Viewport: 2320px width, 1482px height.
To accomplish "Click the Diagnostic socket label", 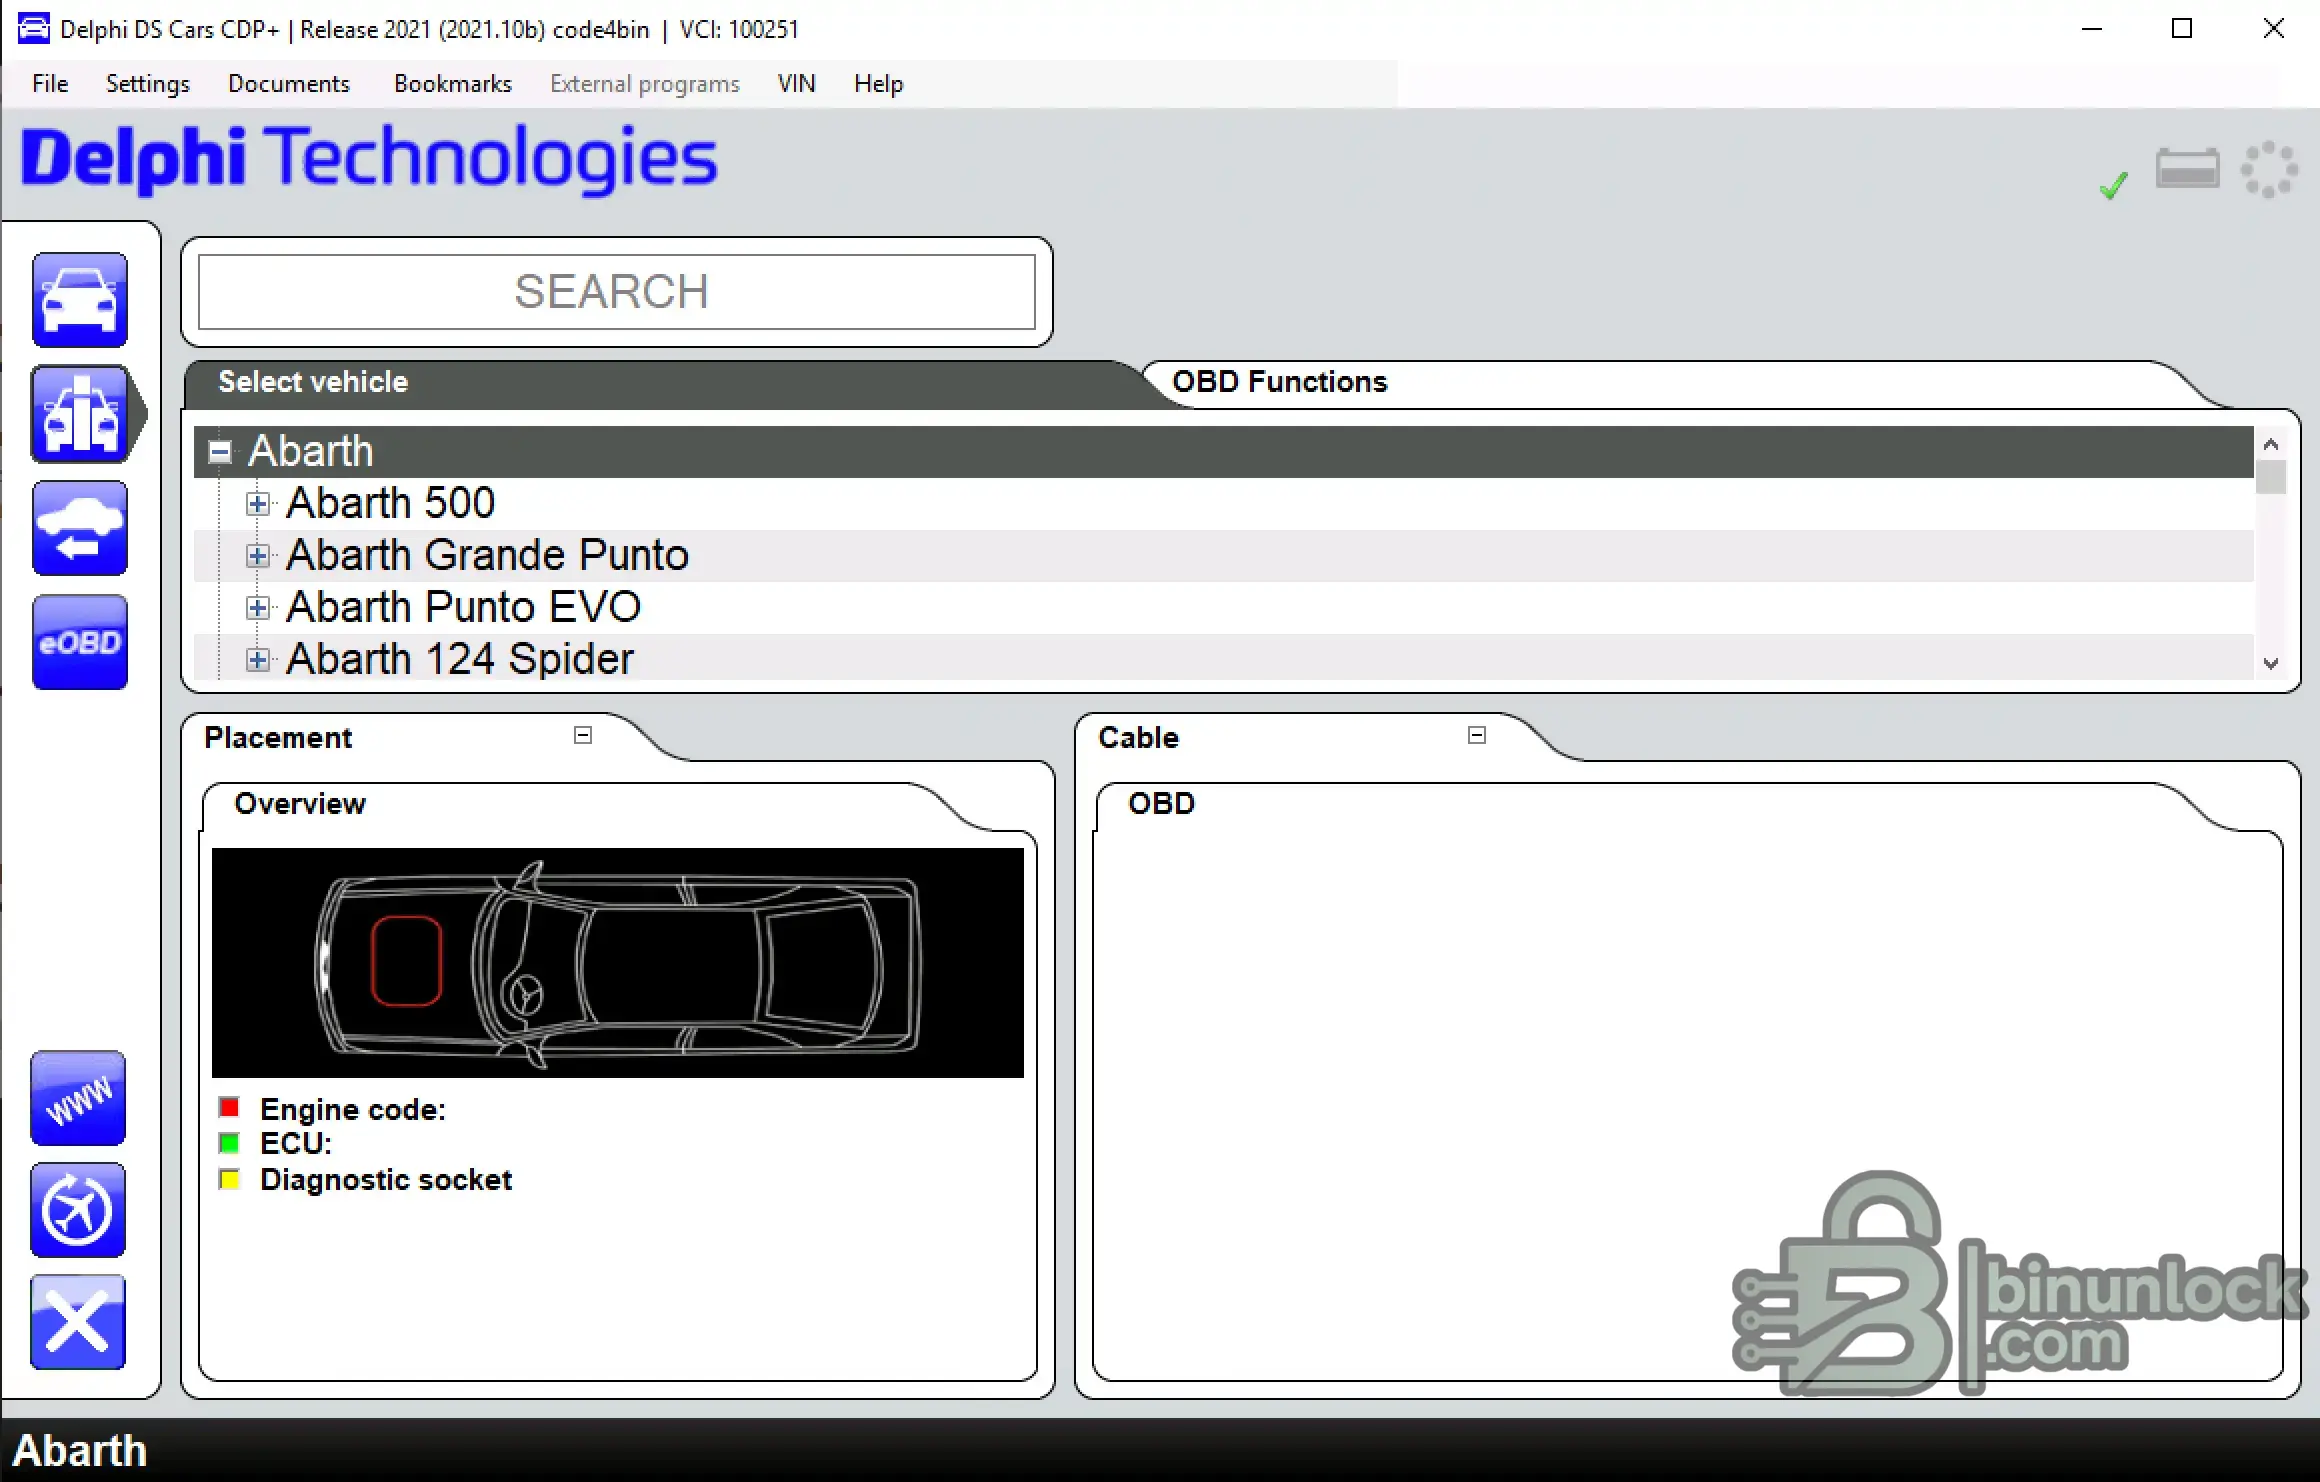I will point(386,1180).
